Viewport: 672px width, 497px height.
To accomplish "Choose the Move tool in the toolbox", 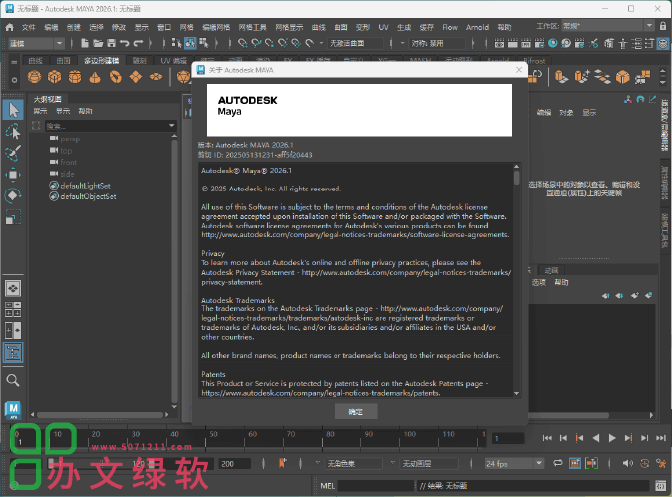I will pos(13,175).
